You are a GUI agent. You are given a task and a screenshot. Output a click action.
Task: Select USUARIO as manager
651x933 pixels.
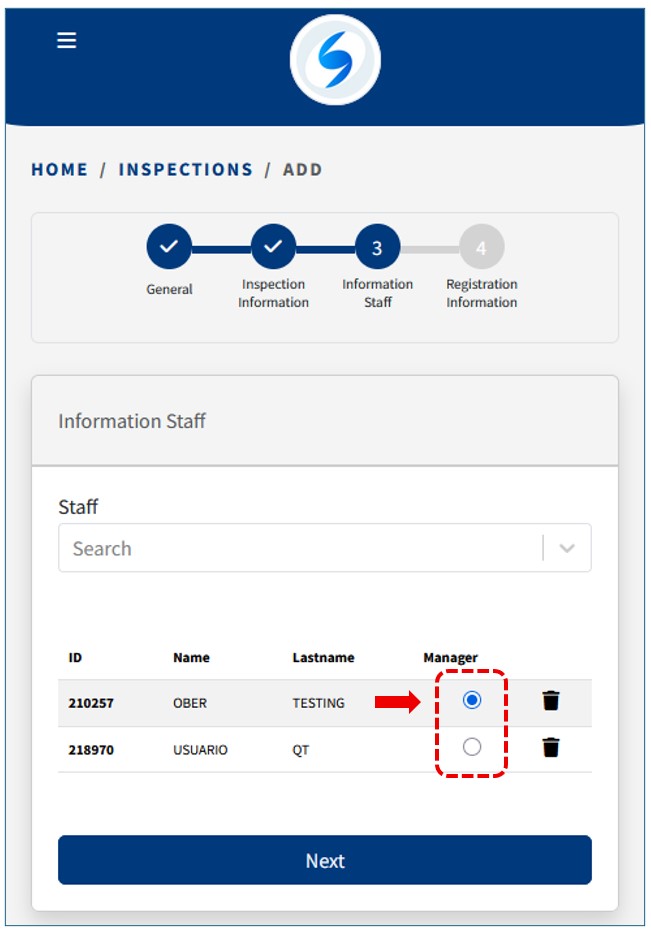click(x=472, y=747)
